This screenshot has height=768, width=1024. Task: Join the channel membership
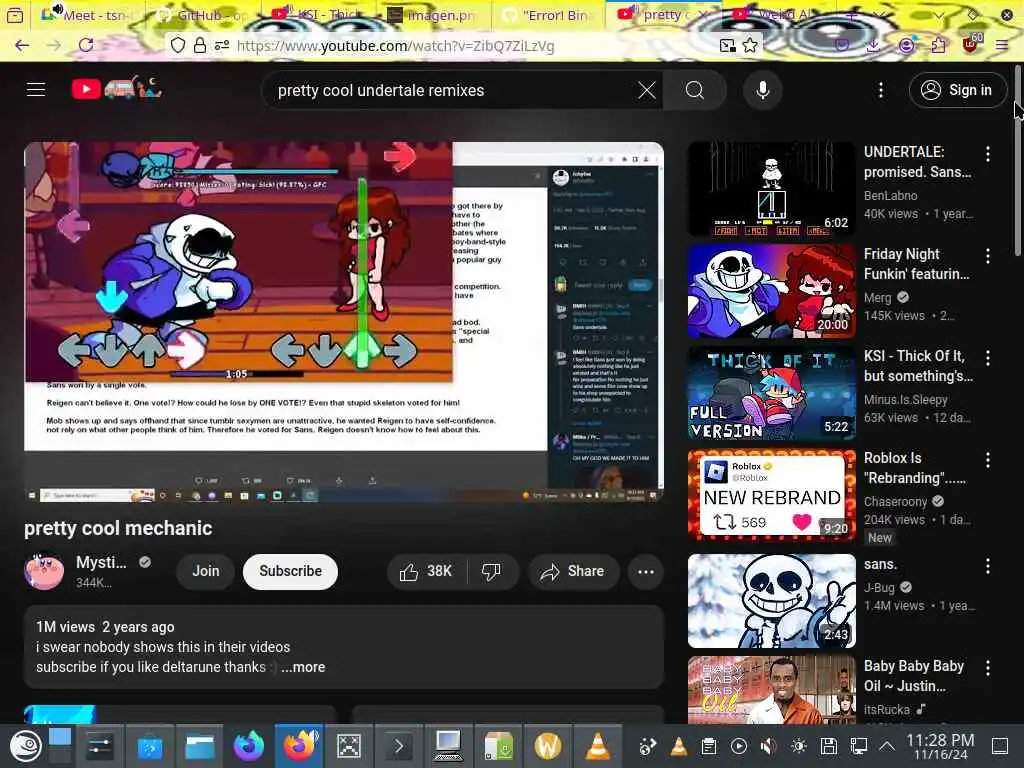(x=206, y=571)
